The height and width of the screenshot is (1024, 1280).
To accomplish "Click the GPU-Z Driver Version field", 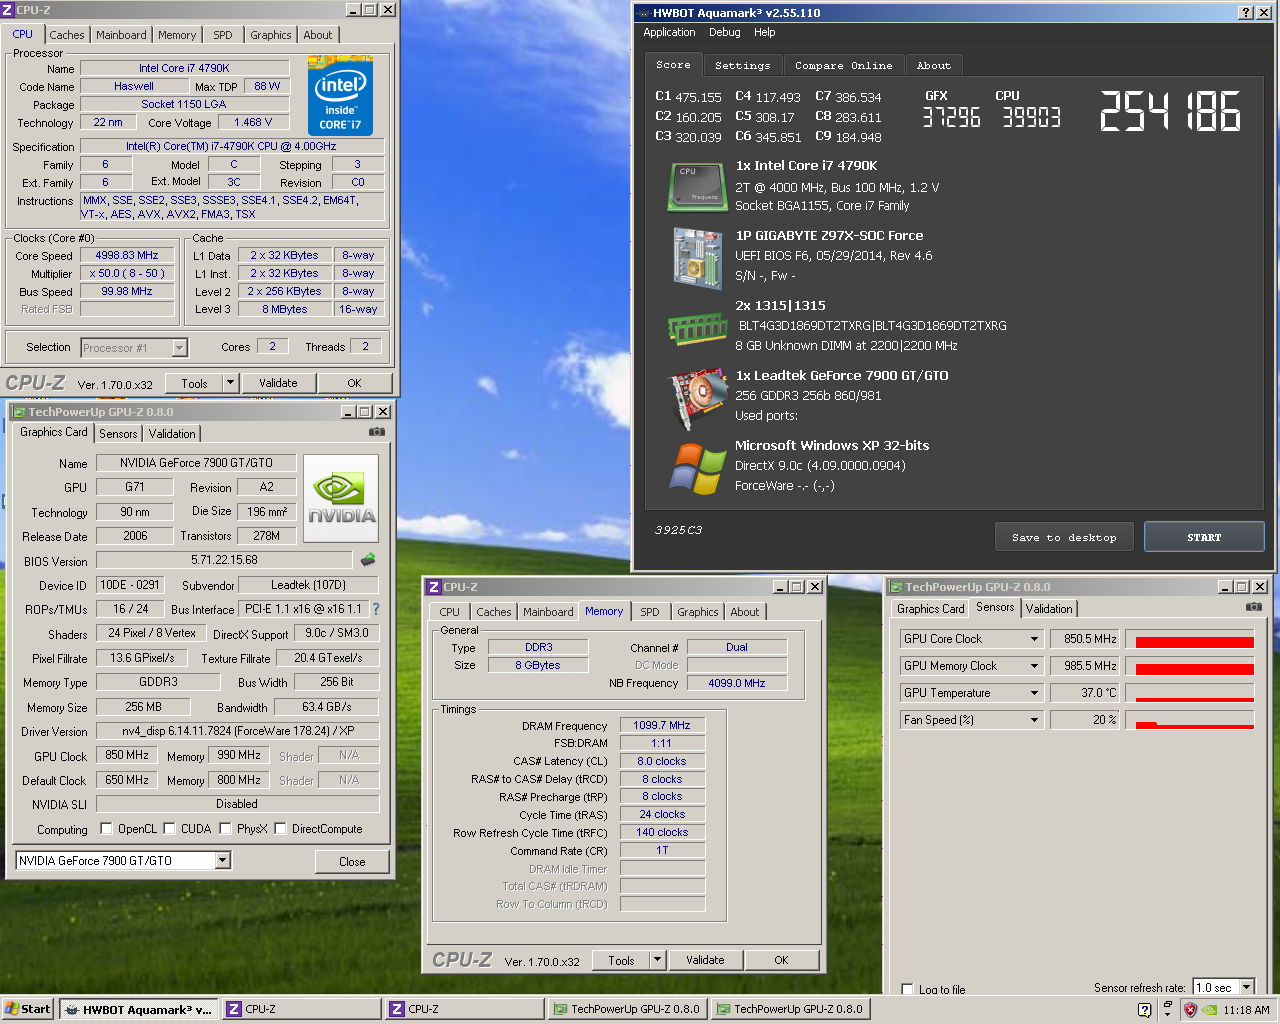I will coord(237,731).
